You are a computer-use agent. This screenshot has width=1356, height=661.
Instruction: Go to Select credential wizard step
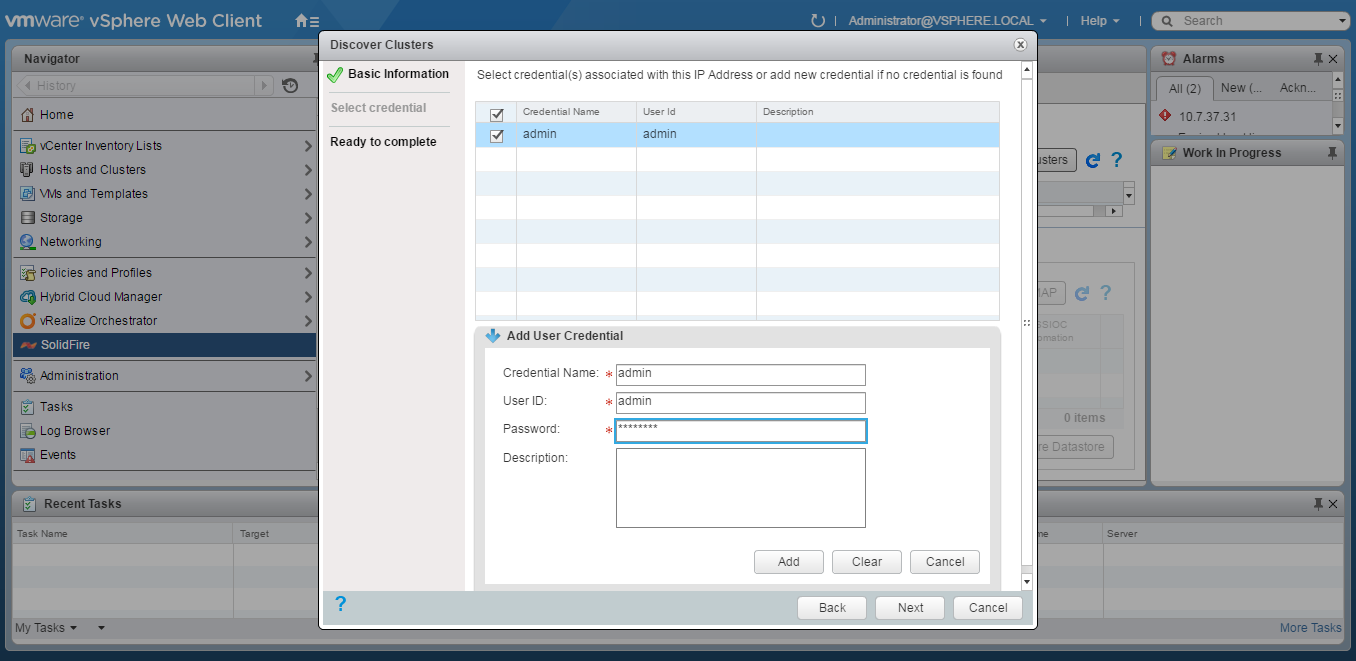pos(378,108)
